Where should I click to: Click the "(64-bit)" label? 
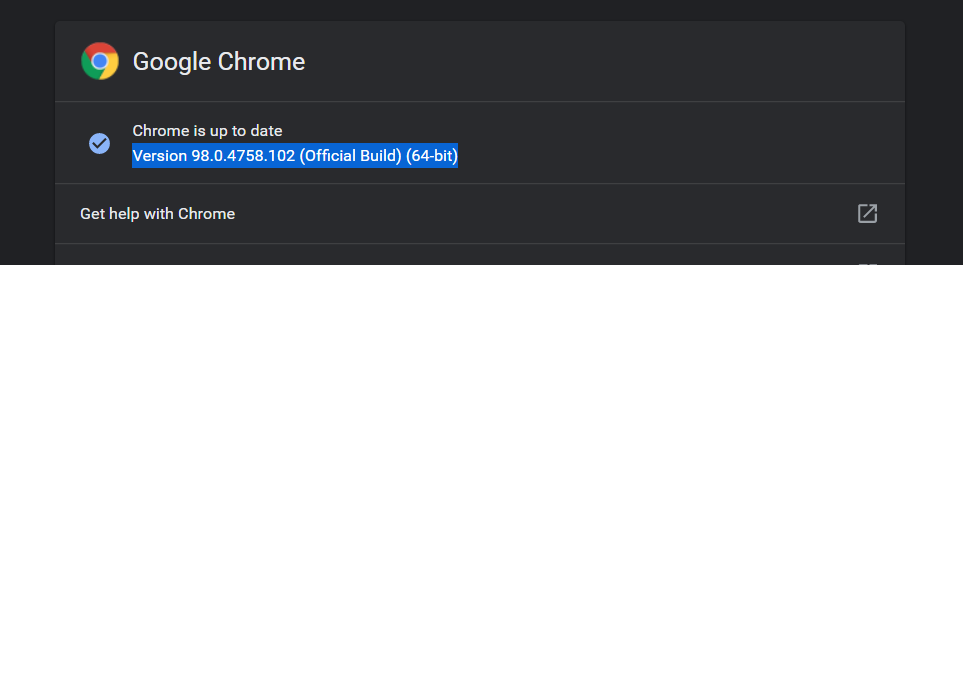point(432,156)
